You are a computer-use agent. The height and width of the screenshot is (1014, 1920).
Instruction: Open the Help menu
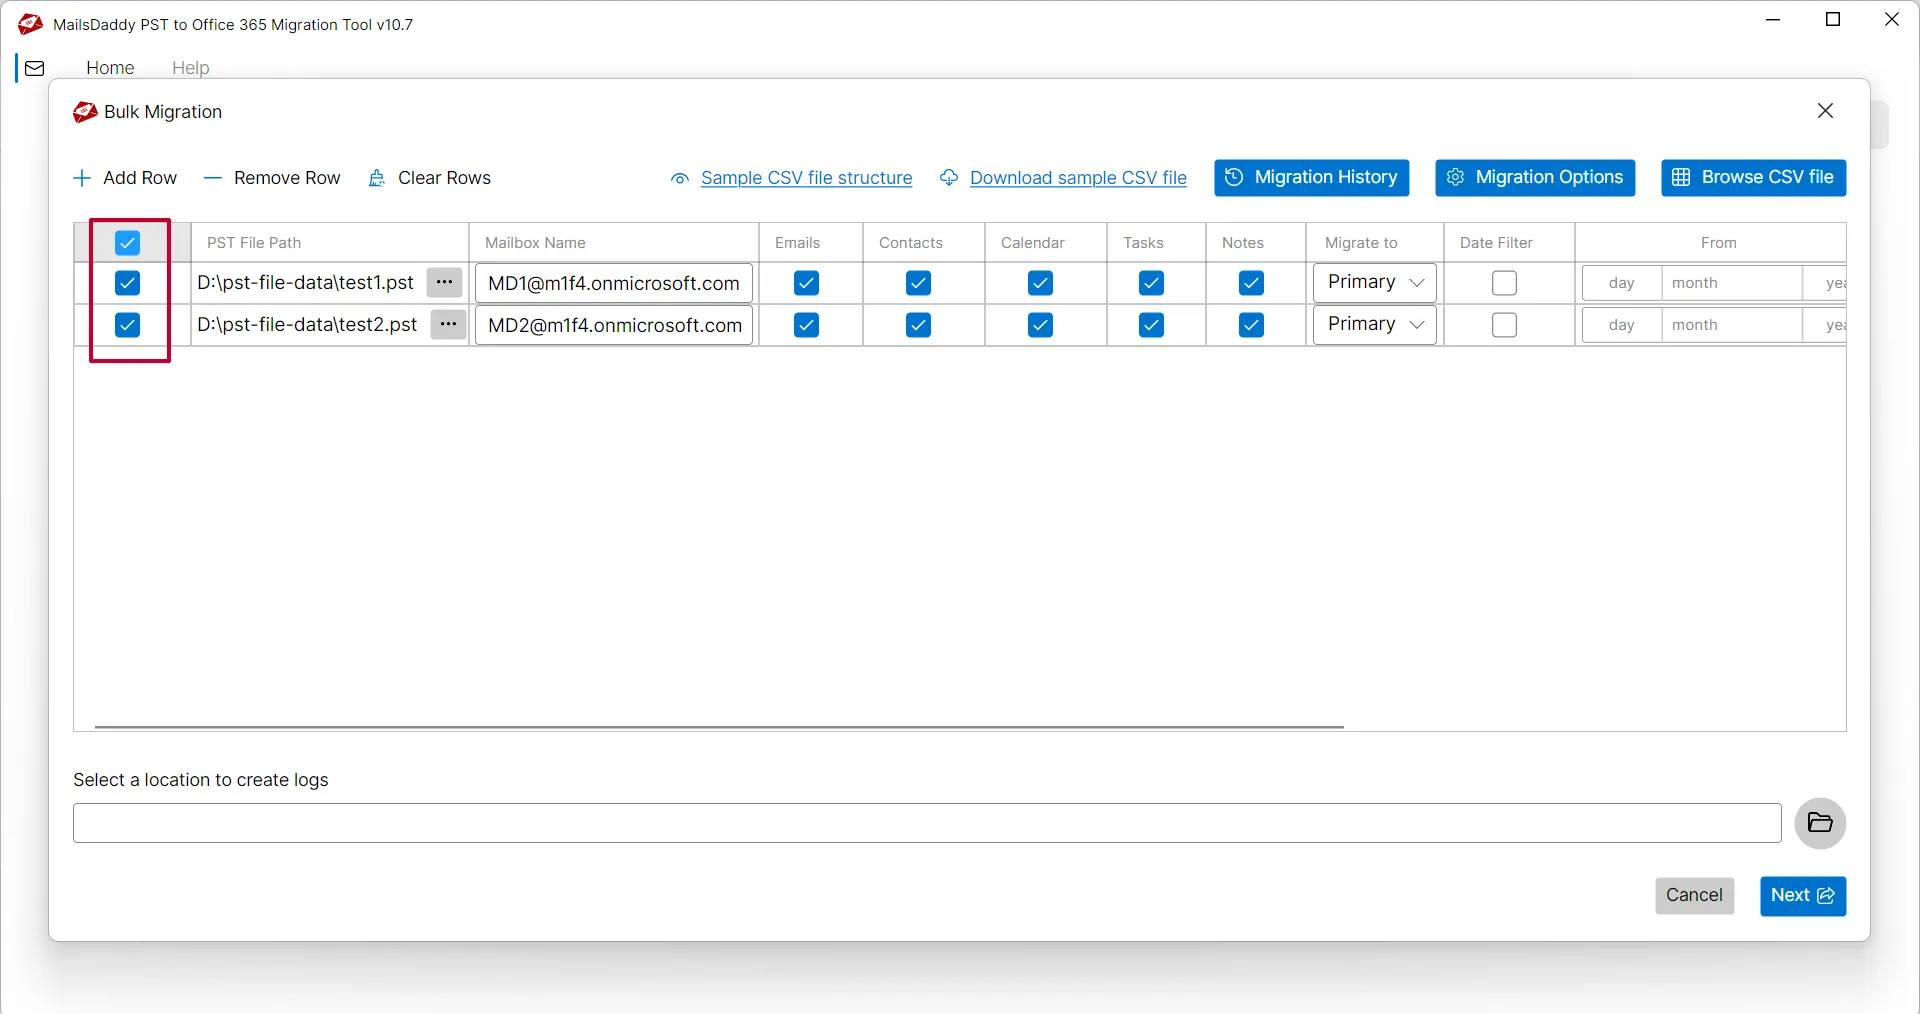click(x=190, y=68)
